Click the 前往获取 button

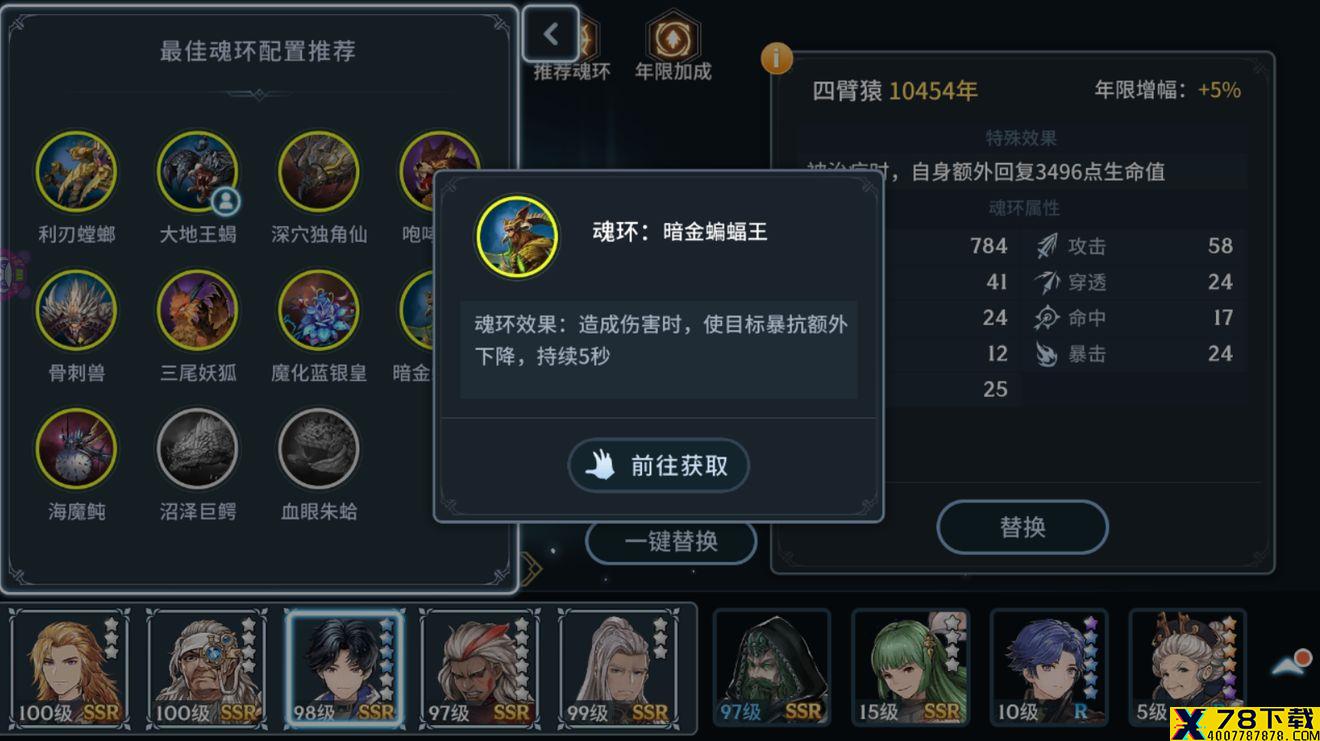click(x=659, y=466)
